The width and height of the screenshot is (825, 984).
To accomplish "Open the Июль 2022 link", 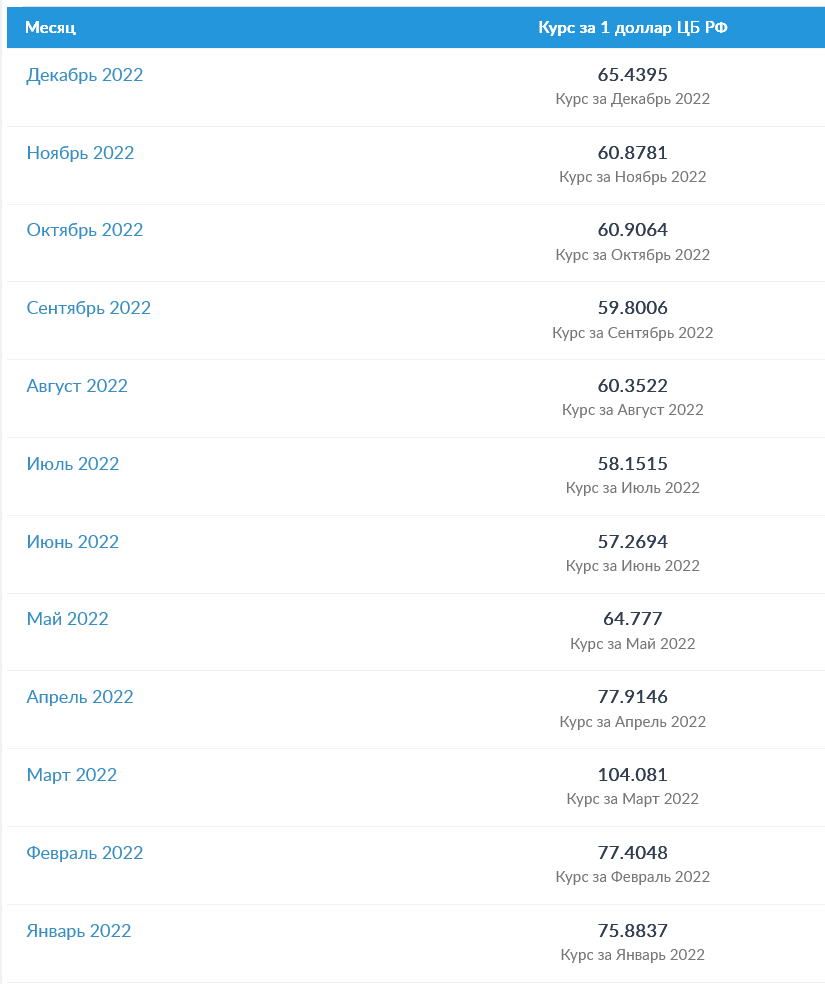I will [73, 464].
